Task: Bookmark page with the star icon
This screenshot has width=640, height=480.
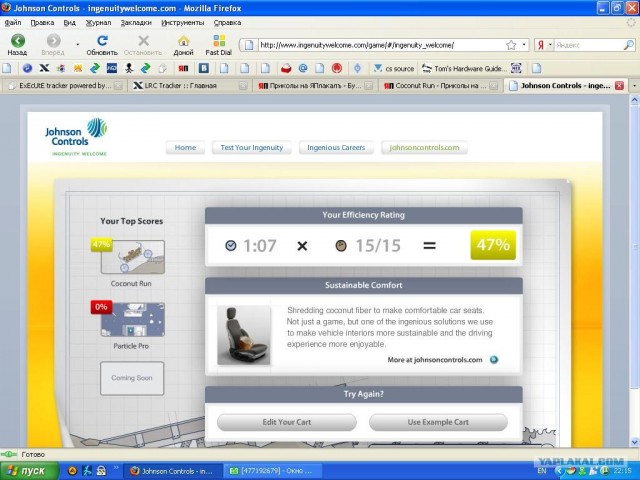Action: (x=511, y=45)
